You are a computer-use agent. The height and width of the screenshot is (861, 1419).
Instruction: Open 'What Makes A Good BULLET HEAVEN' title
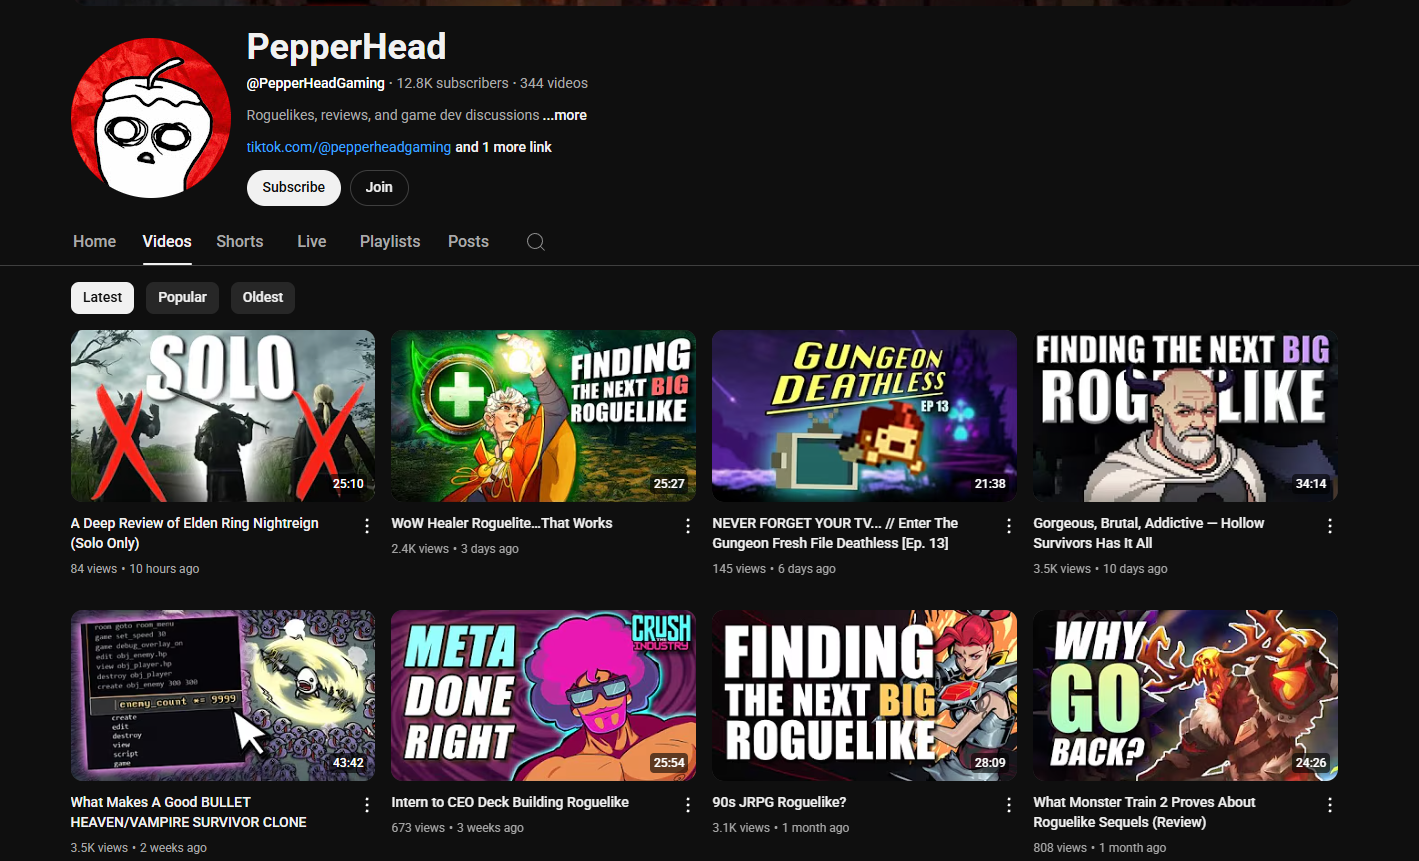[189, 812]
